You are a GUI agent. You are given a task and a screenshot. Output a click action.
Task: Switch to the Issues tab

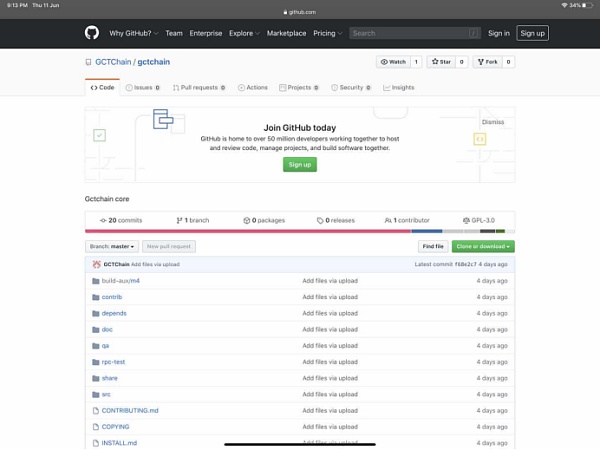(144, 88)
